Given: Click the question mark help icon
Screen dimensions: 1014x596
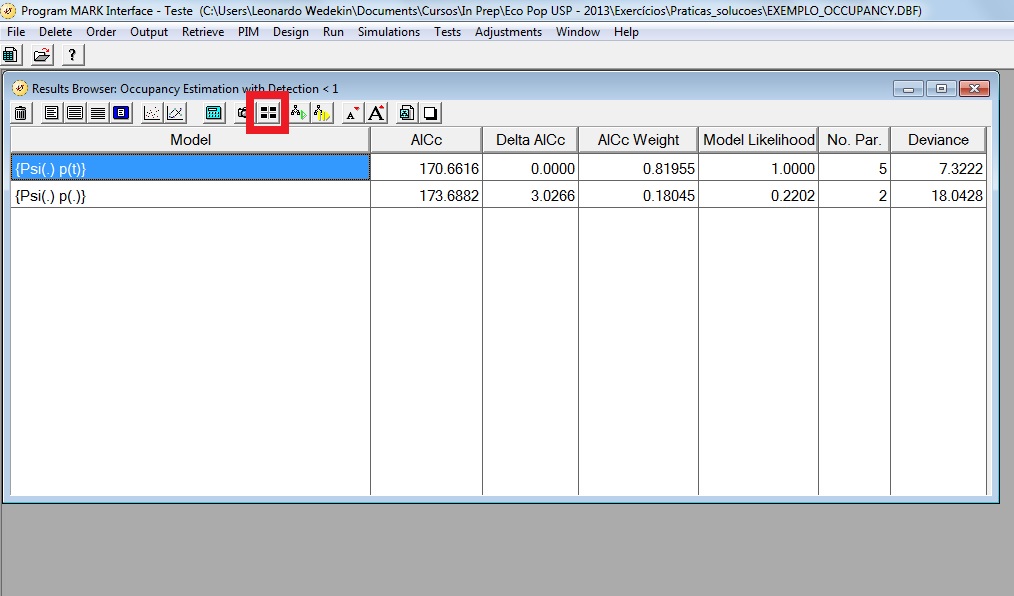Looking at the screenshot, I should point(72,55).
